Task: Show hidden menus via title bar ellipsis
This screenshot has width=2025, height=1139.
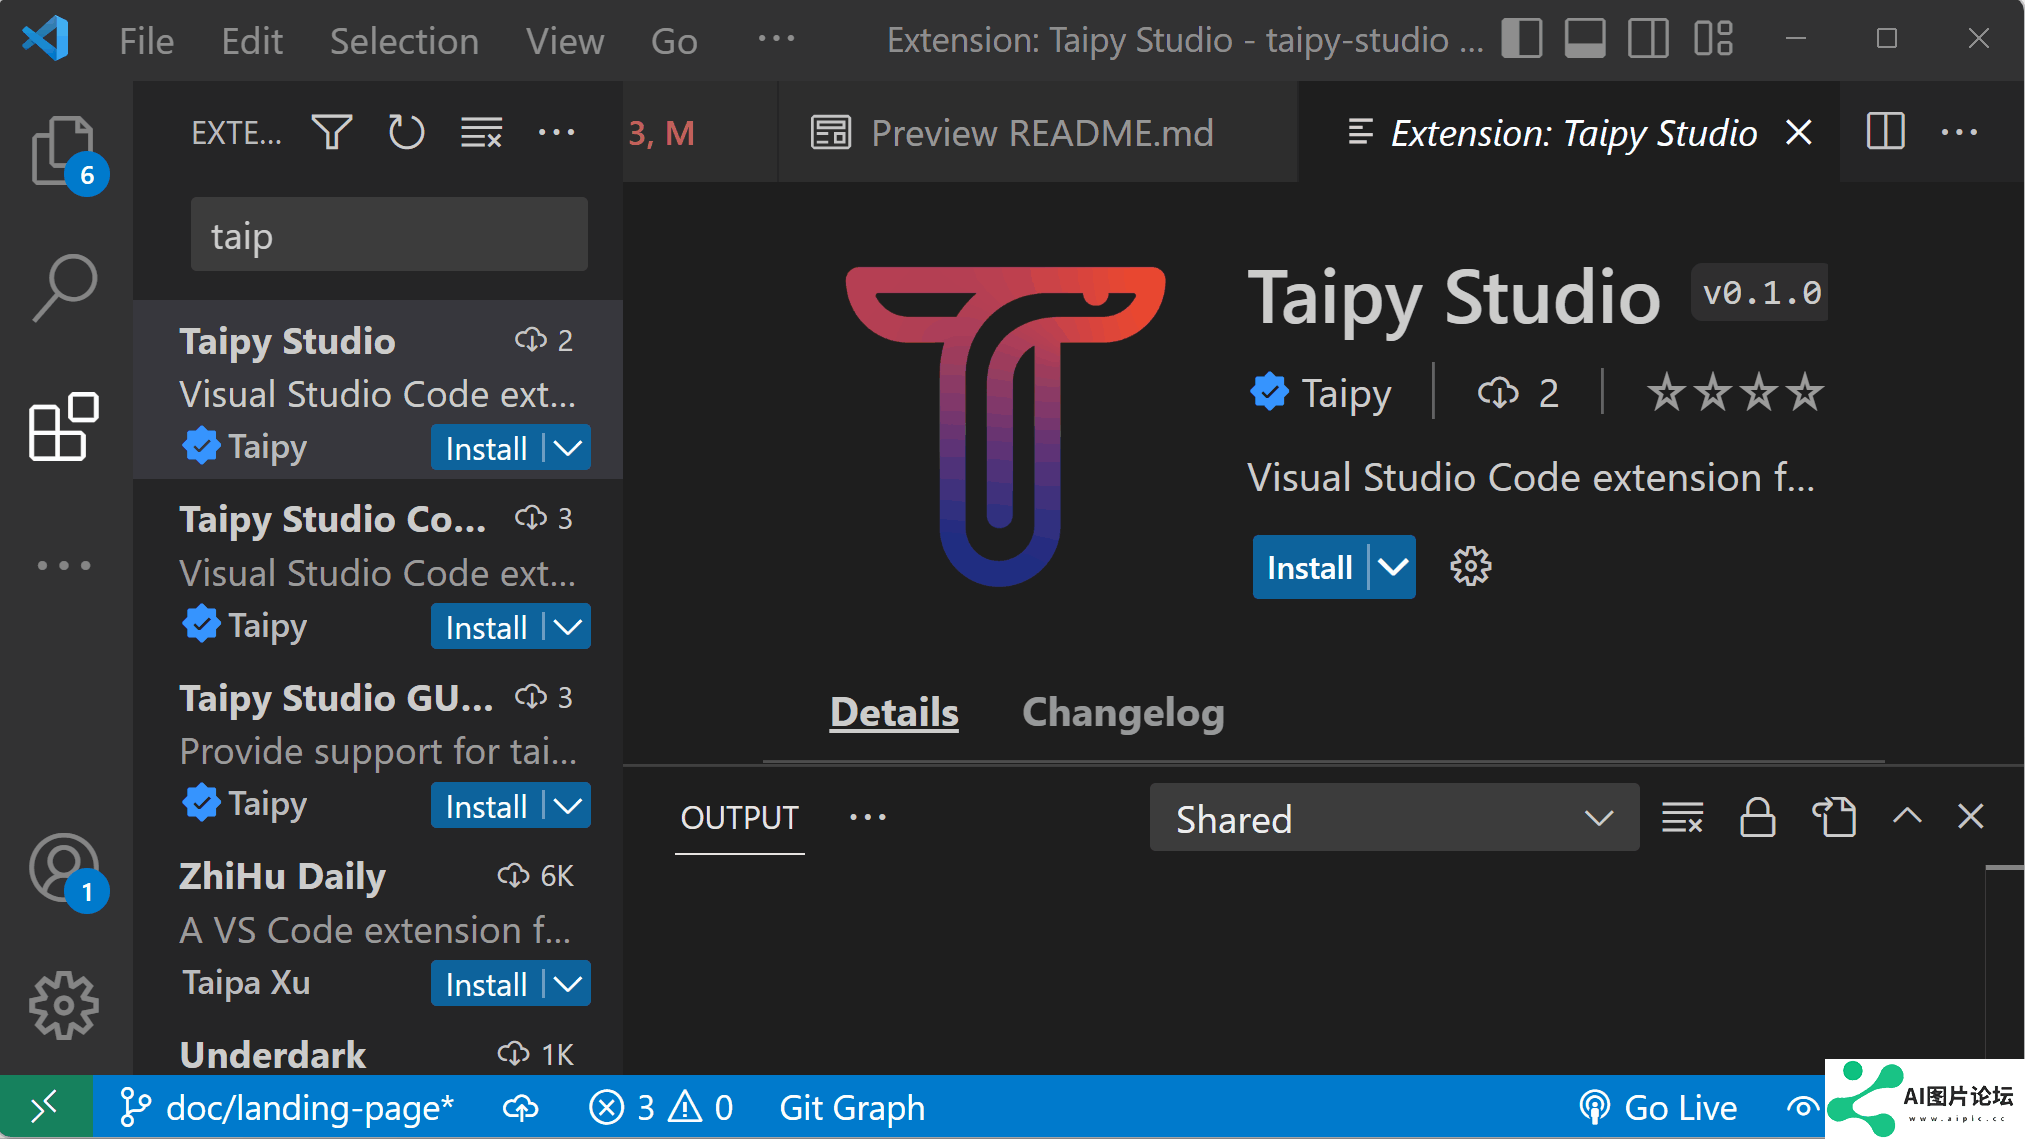Action: (776, 39)
